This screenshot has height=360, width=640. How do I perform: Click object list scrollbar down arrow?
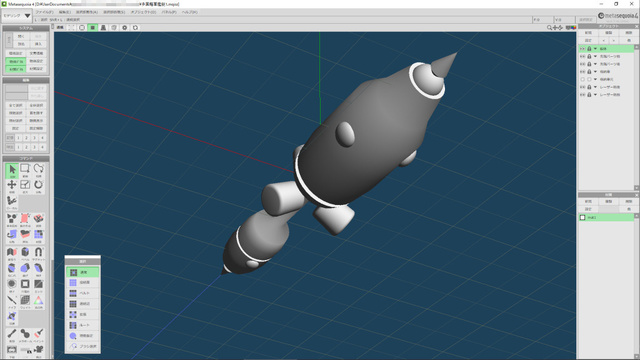click(637, 187)
